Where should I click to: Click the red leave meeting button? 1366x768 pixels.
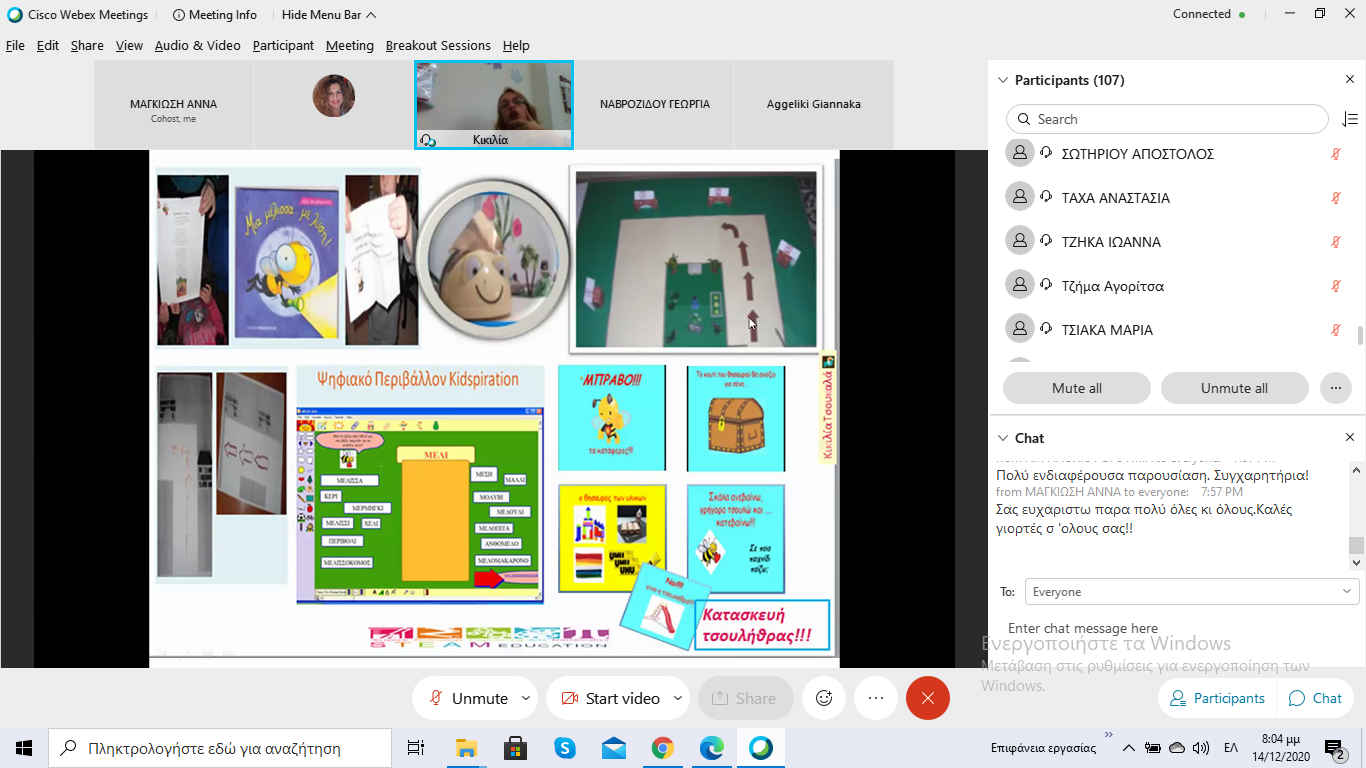(x=928, y=698)
